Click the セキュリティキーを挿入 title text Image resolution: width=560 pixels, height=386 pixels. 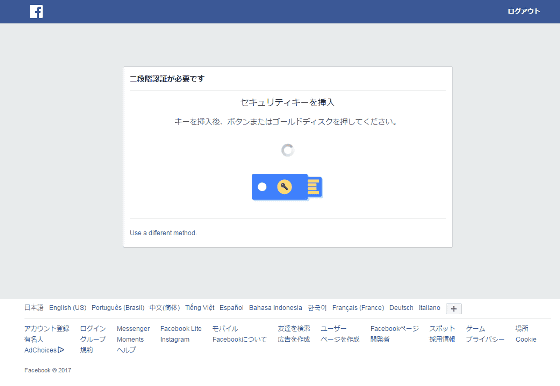click(288, 102)
